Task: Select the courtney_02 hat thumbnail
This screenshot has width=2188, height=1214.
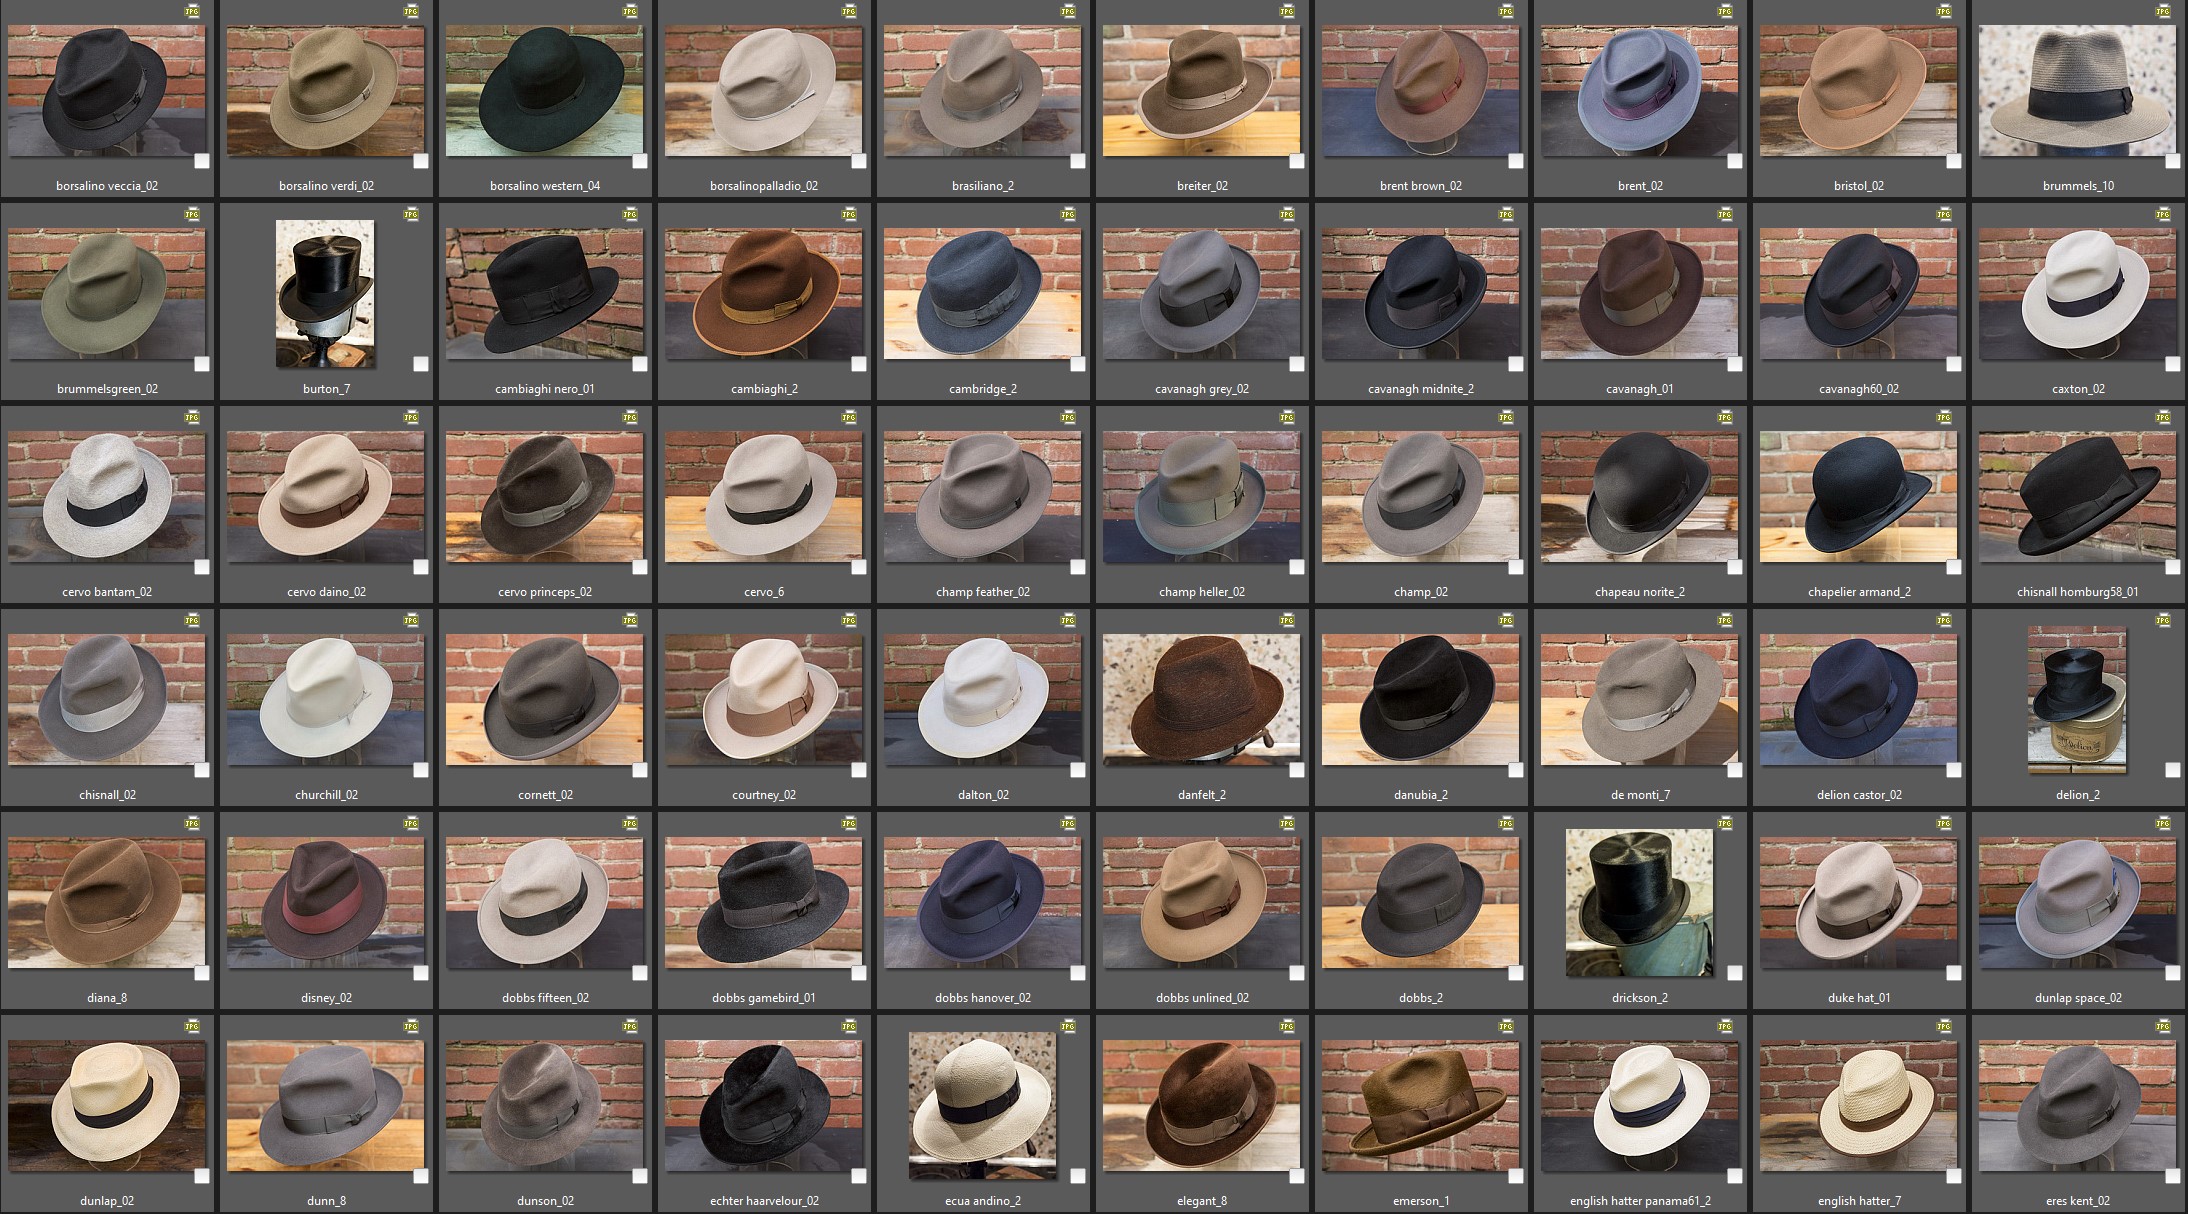Action: 763,700
